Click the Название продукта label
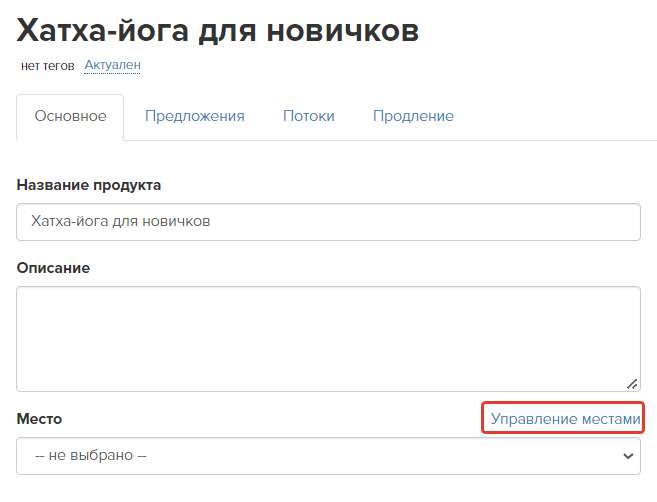Screen dimensions: 657x502 tap(89, 185)
